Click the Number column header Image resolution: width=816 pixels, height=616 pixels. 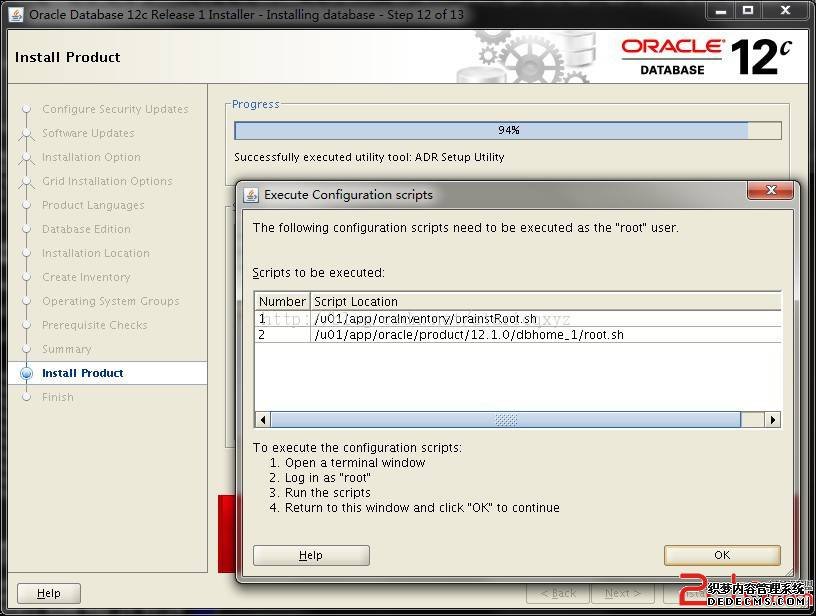(282, 301)
